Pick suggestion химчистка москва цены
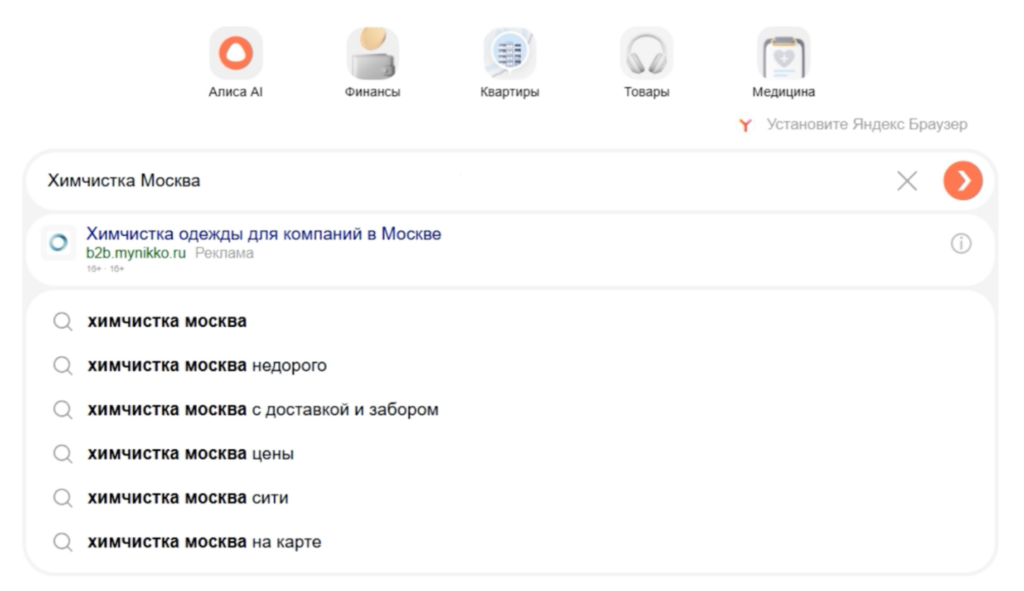1024x591 pixels. click(x=191, y=454)
